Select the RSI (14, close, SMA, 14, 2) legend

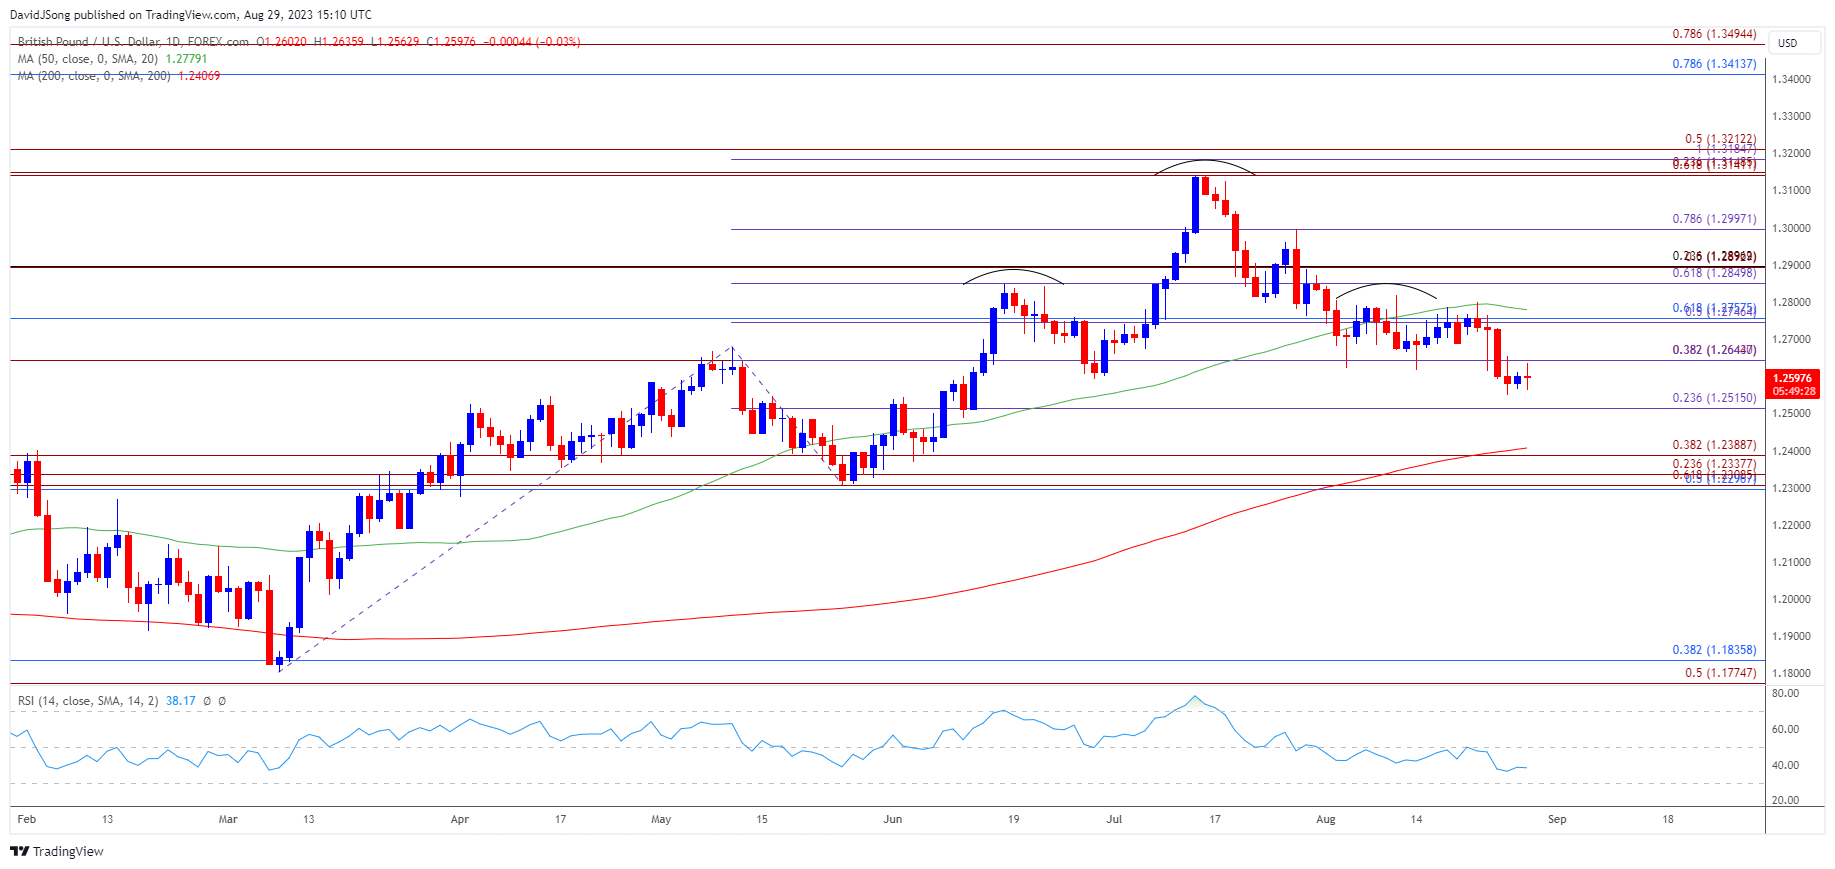click(88, 701)
